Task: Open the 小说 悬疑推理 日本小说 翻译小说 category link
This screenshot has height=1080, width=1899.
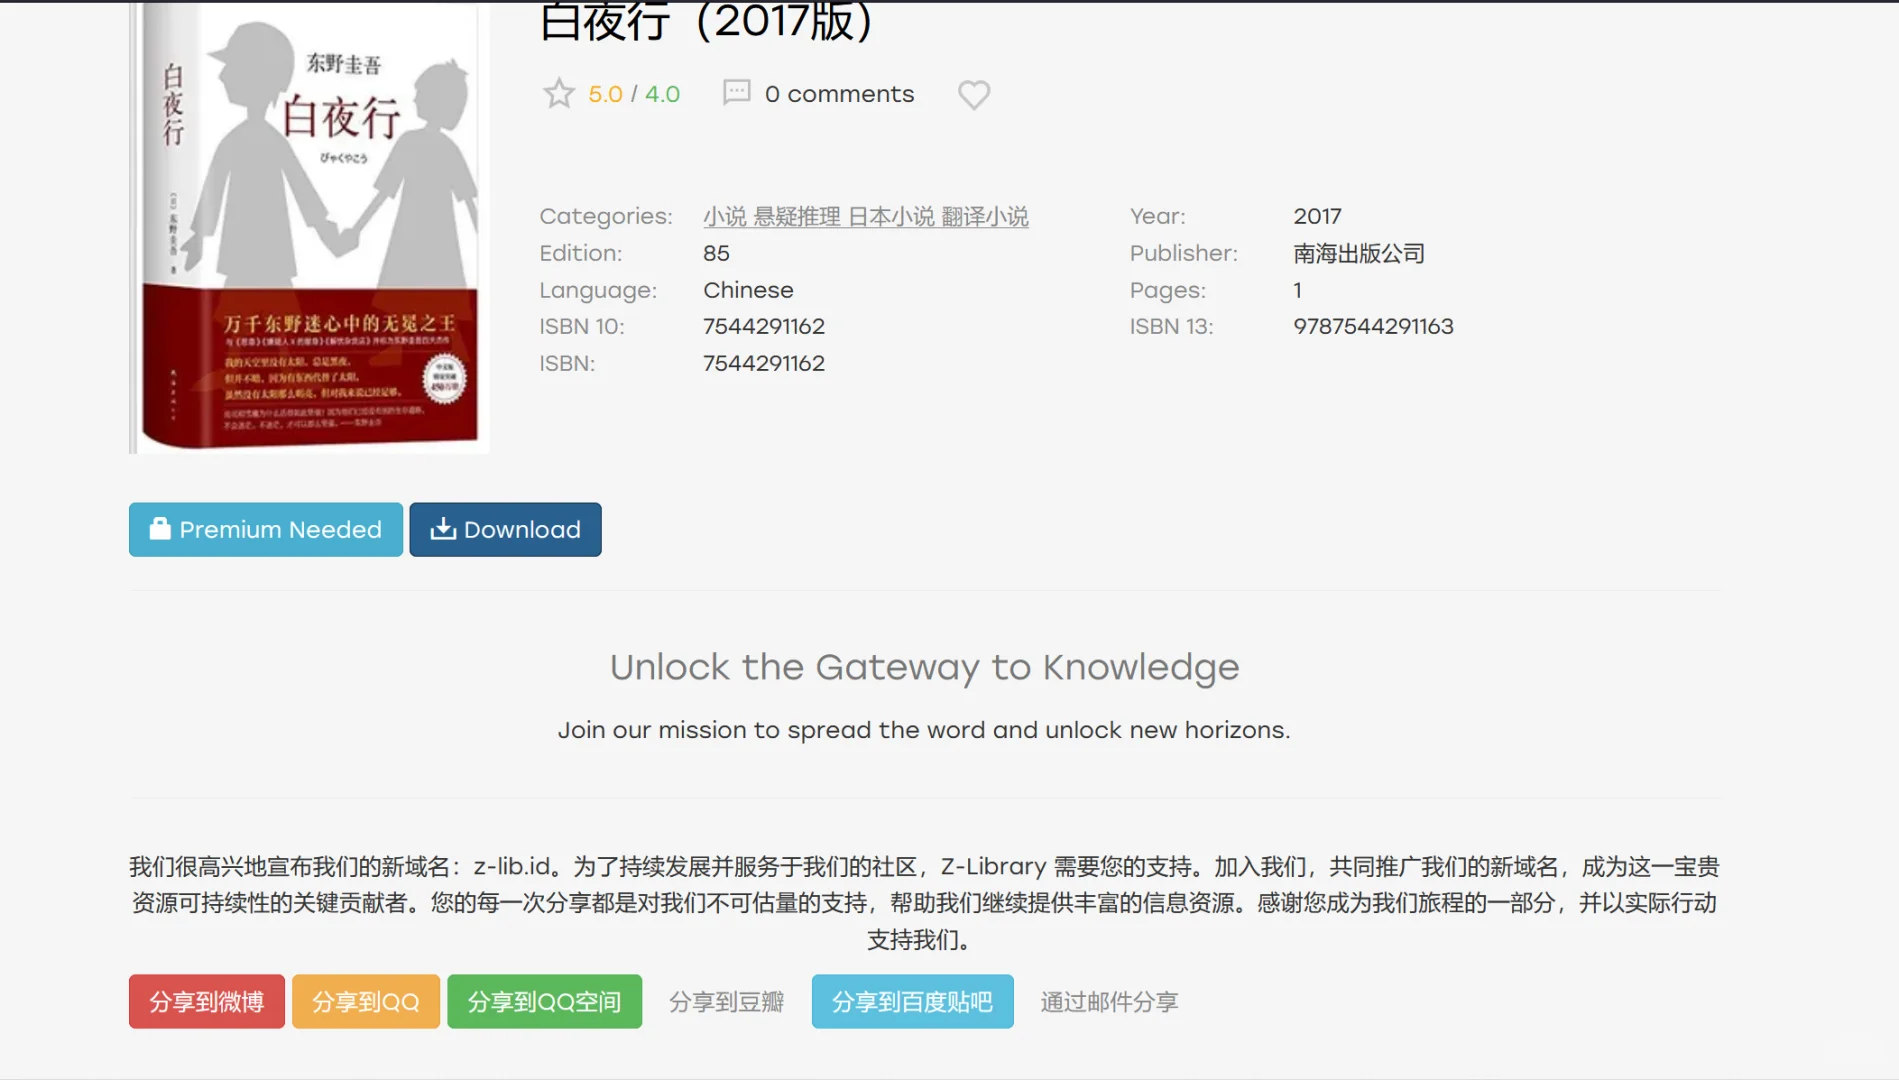Action: [x=866, y=216]
